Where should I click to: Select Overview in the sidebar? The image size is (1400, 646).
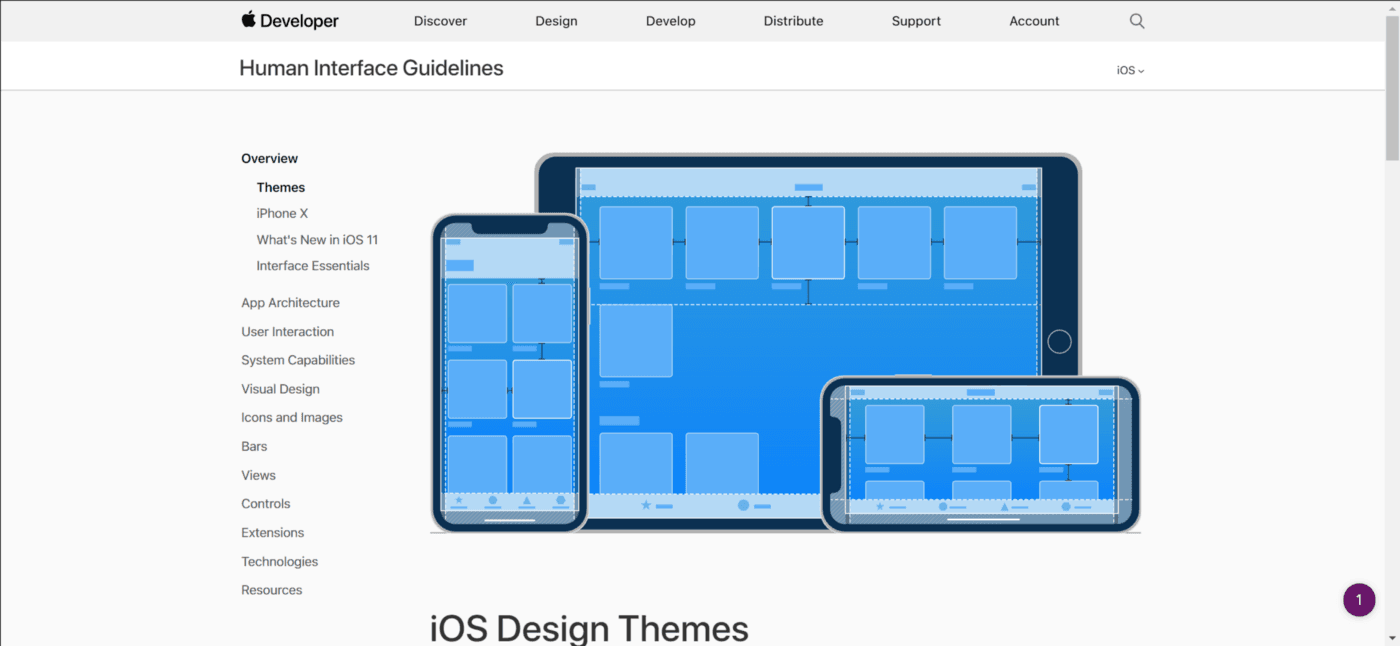(269, 158)
